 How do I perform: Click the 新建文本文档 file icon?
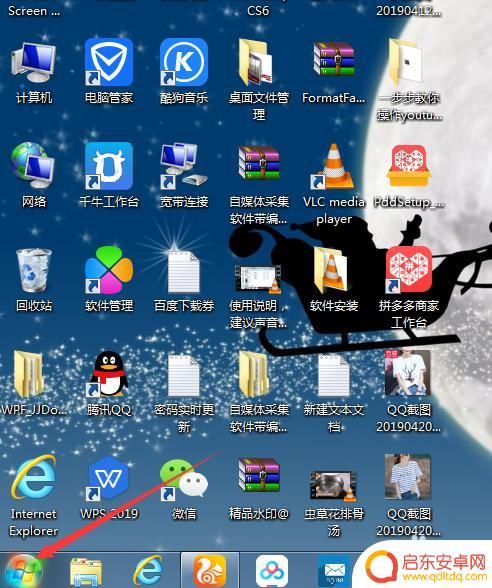click(334, 376)
